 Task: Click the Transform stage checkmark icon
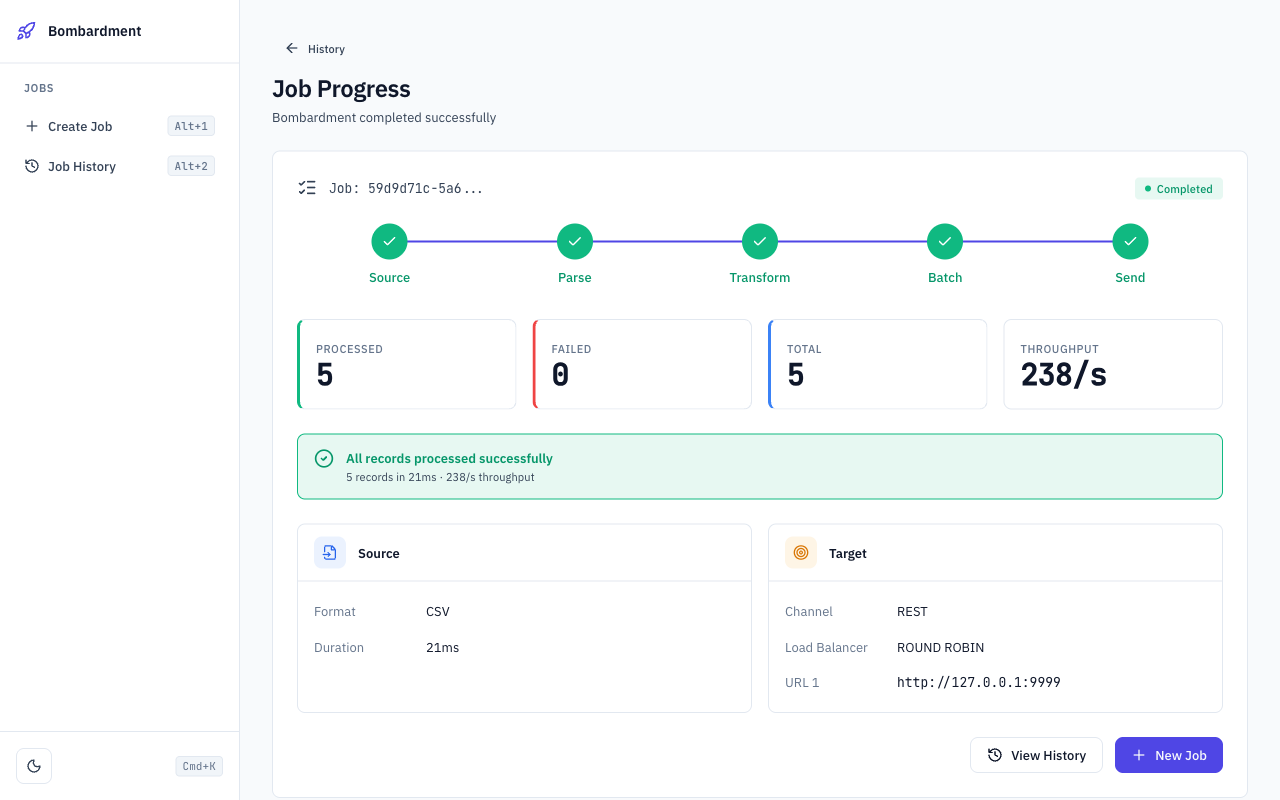click(x=759, y=241)
